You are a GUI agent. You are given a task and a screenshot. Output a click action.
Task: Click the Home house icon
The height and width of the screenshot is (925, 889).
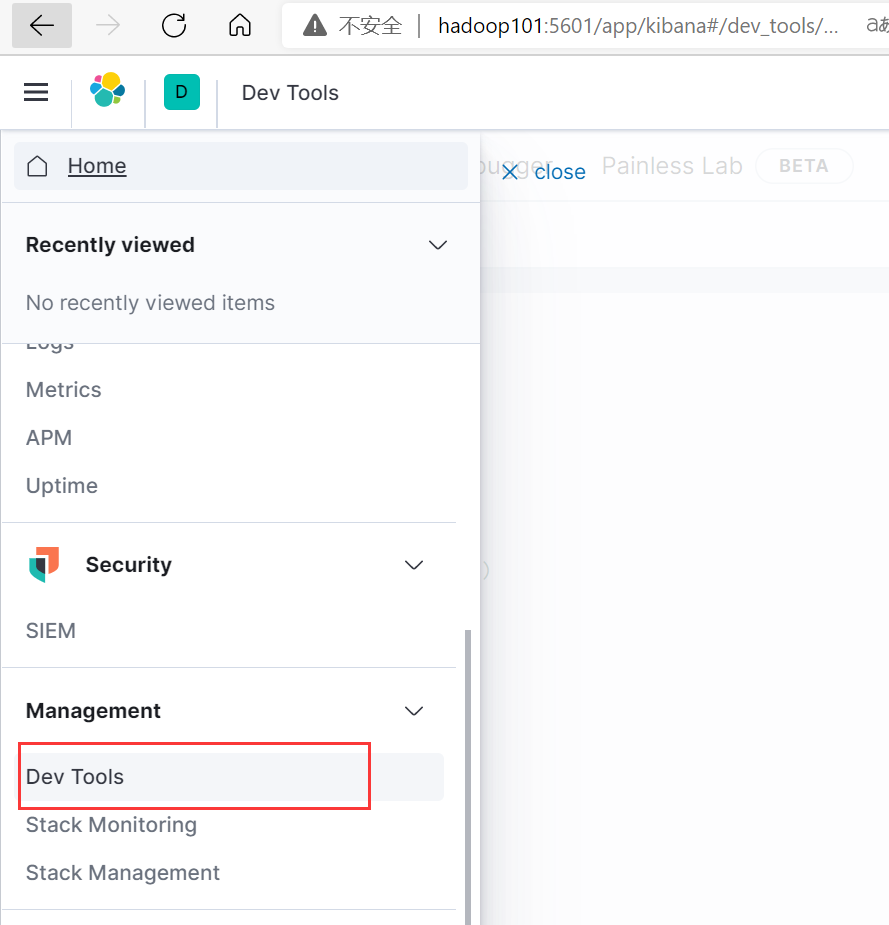(37, 166)
